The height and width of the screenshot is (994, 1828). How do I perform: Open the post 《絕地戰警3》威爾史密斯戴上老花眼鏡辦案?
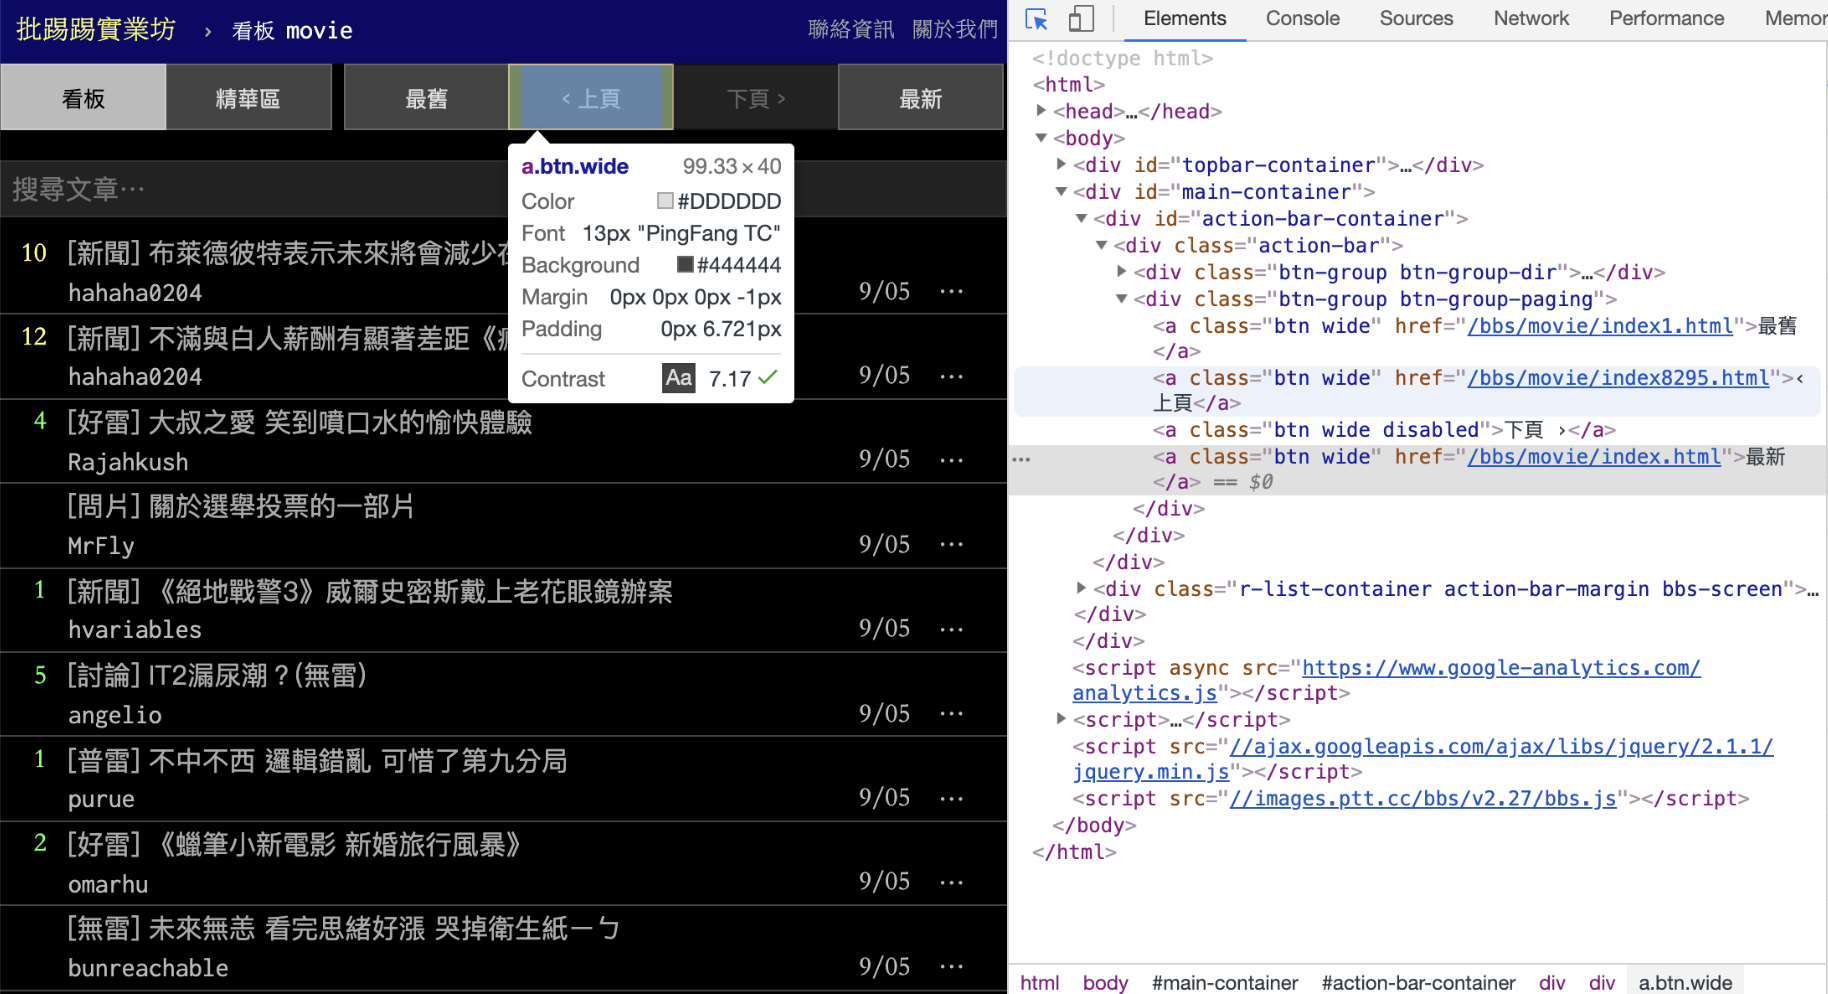[x=369, y=591]
